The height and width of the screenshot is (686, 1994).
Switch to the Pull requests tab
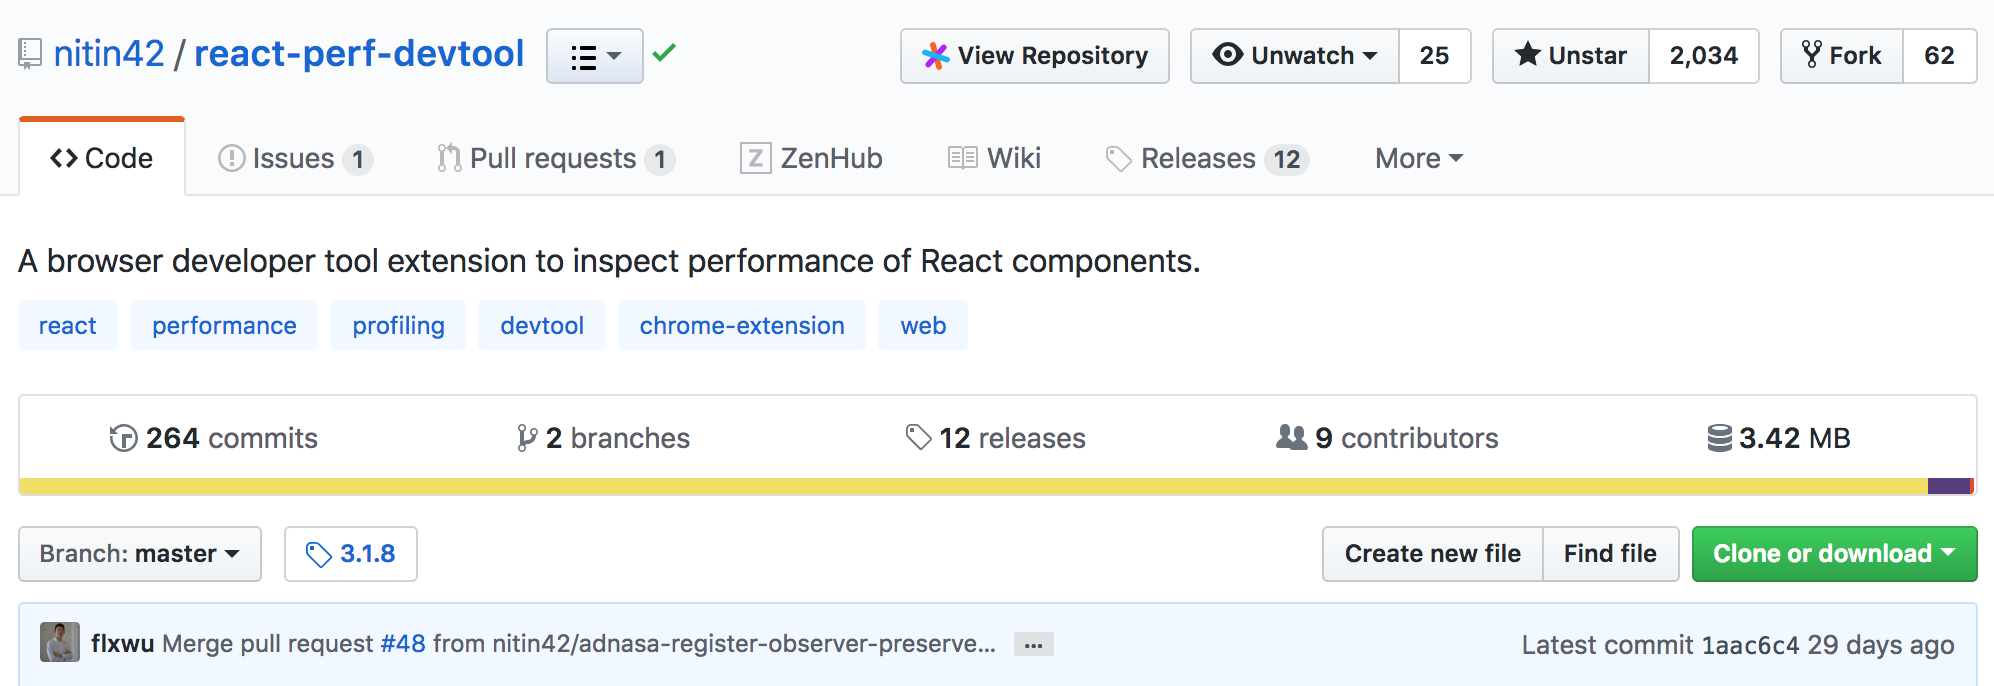pyautogui.click(x=556, y=159)
